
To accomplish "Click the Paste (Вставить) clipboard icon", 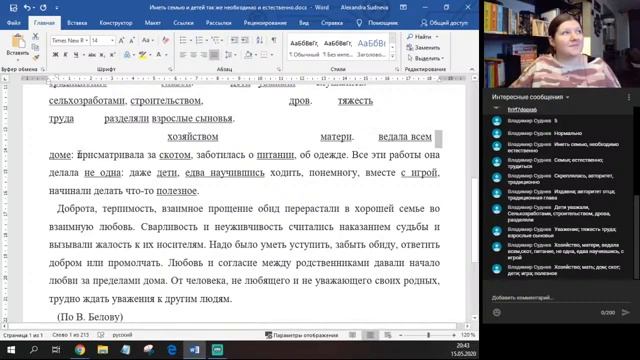I will click(x=18, y=42).
